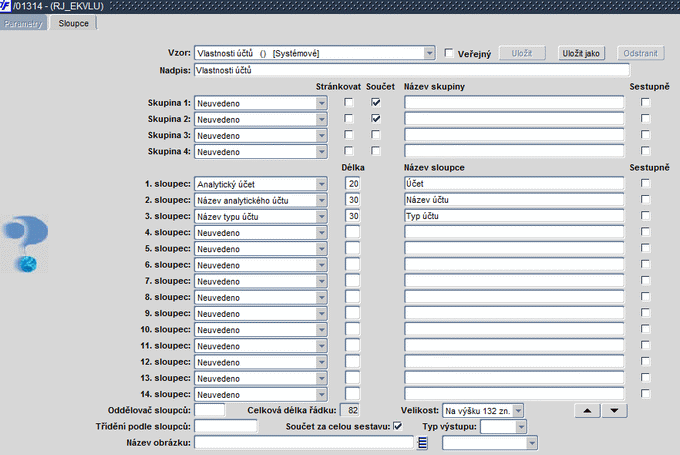Expand the 3. sloupec Název typu účtu dropdown
The width and height of the screenshot is (680, 455).
click(321, 216)
